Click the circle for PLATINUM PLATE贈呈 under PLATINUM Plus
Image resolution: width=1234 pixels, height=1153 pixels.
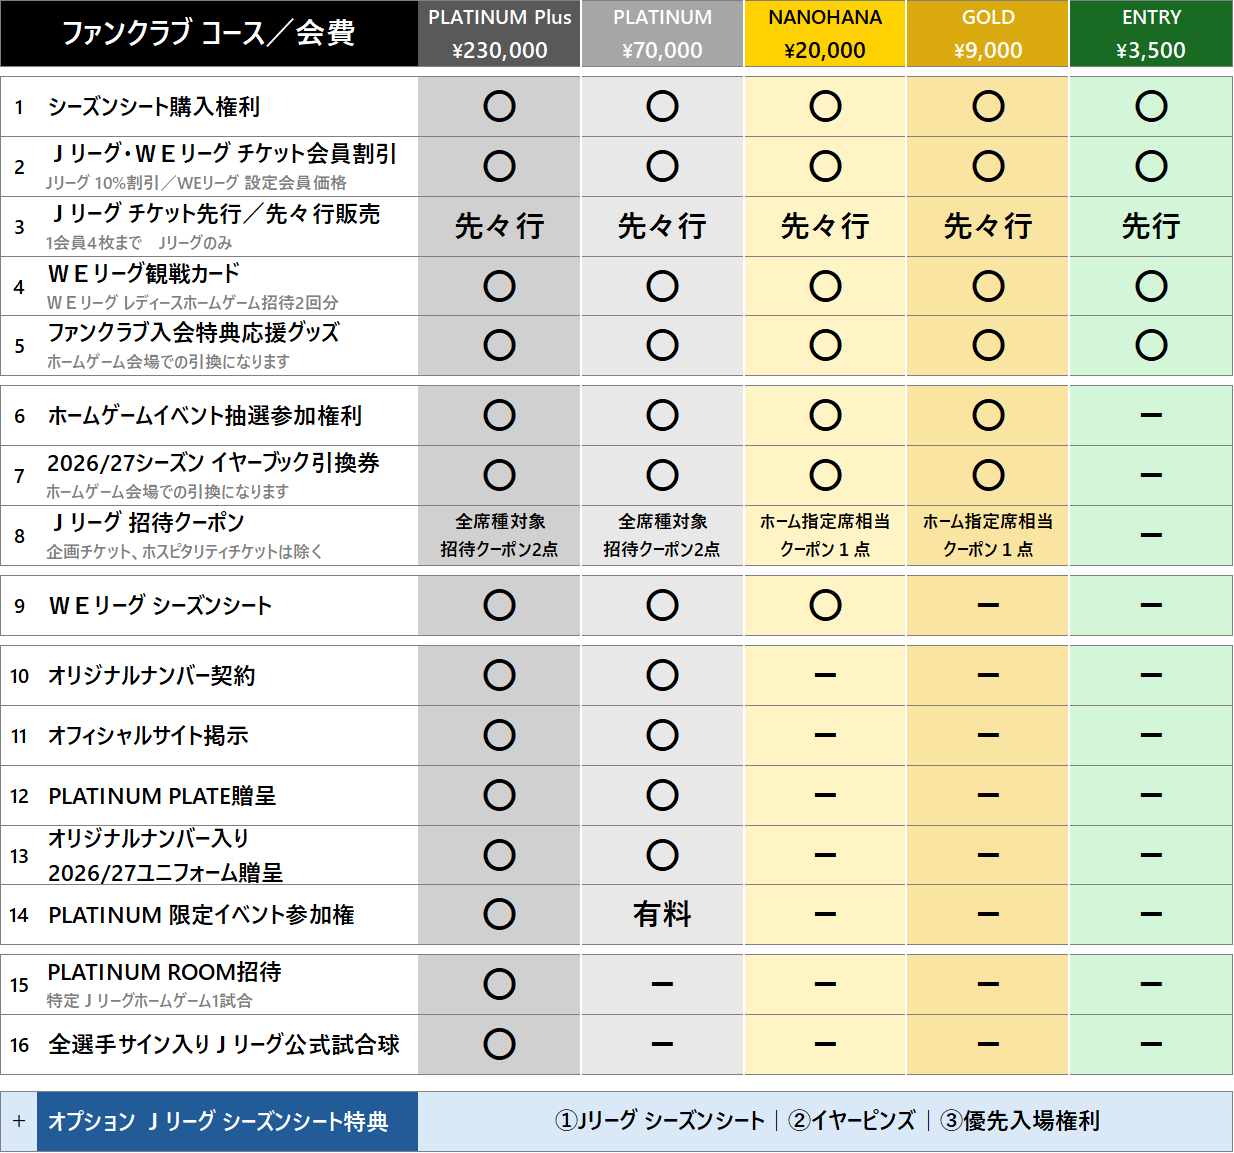pos(499,795)
